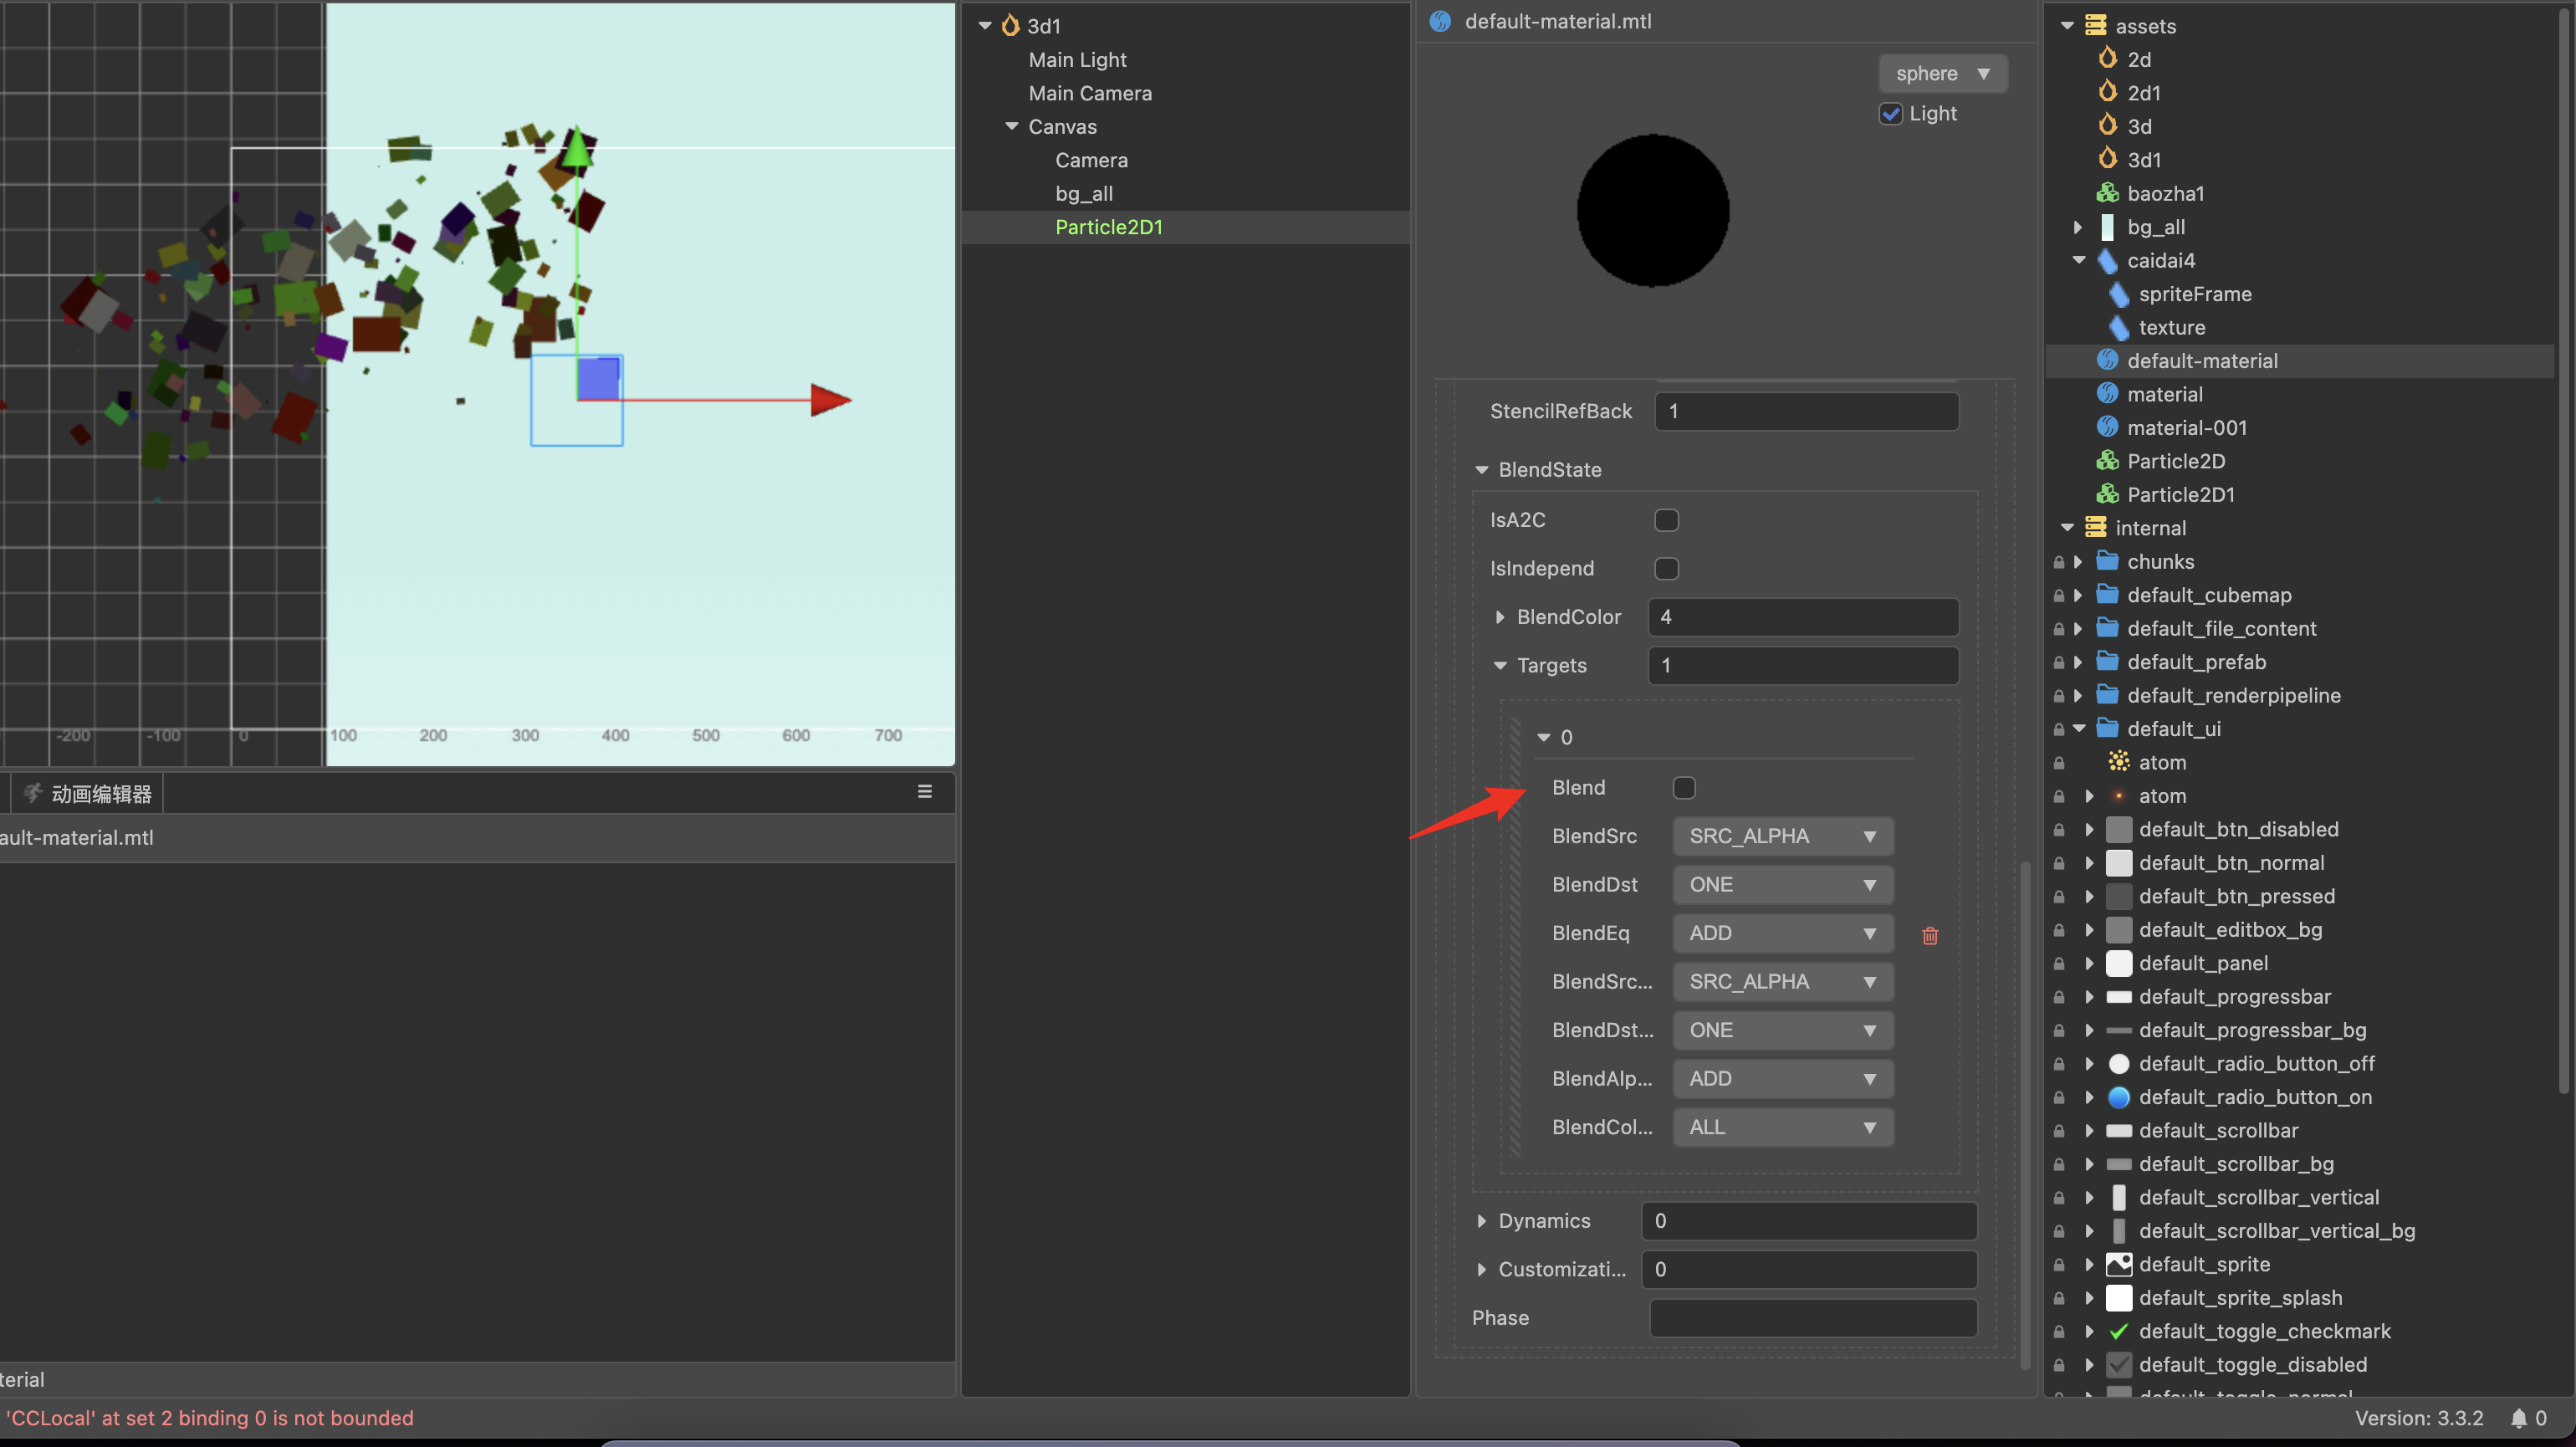2576x1447 pixels.
Task: Select the material-001 material icon
Action: (2107, 427)
